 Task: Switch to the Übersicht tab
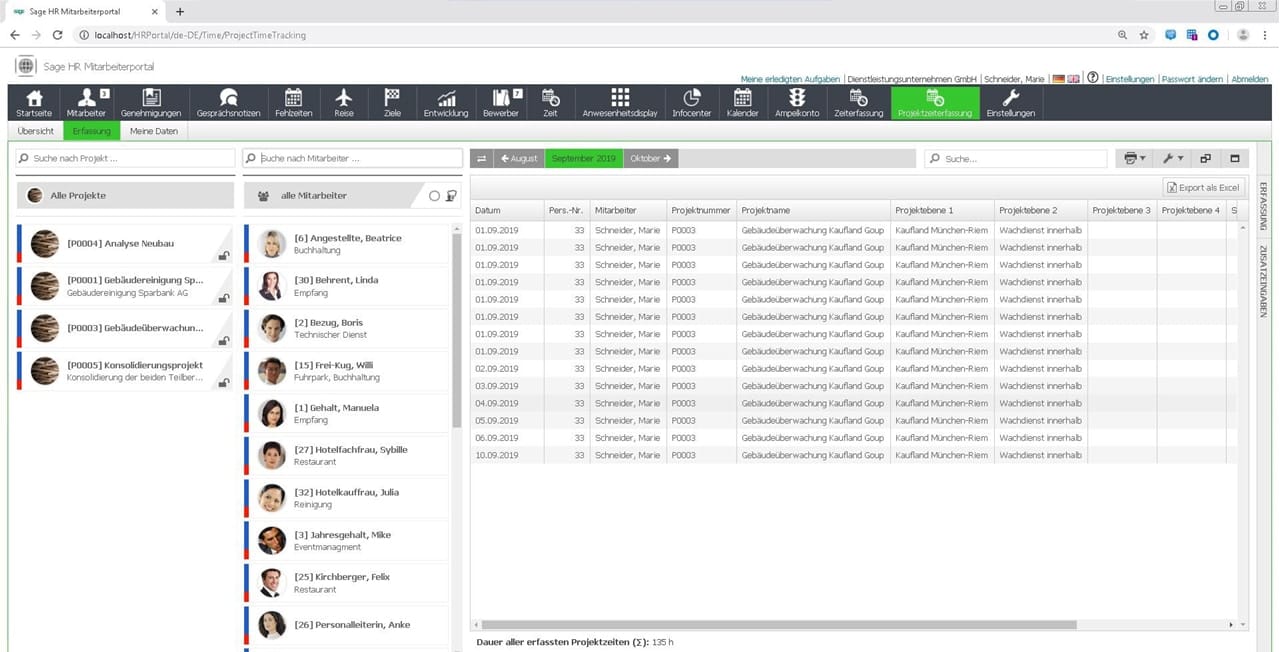(36, 131)
